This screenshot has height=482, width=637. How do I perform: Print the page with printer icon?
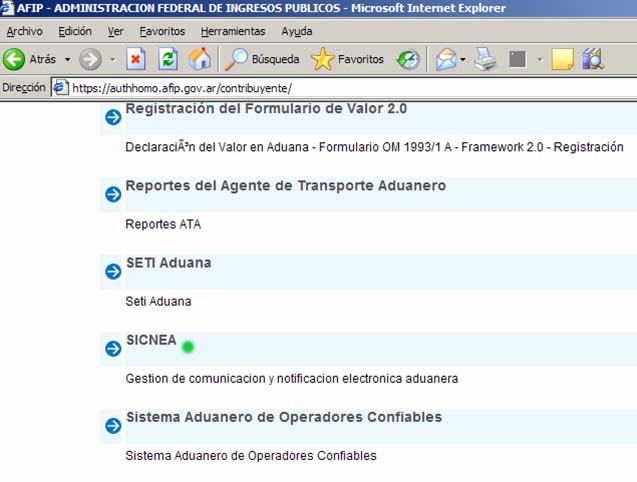(x=485, y=59)
